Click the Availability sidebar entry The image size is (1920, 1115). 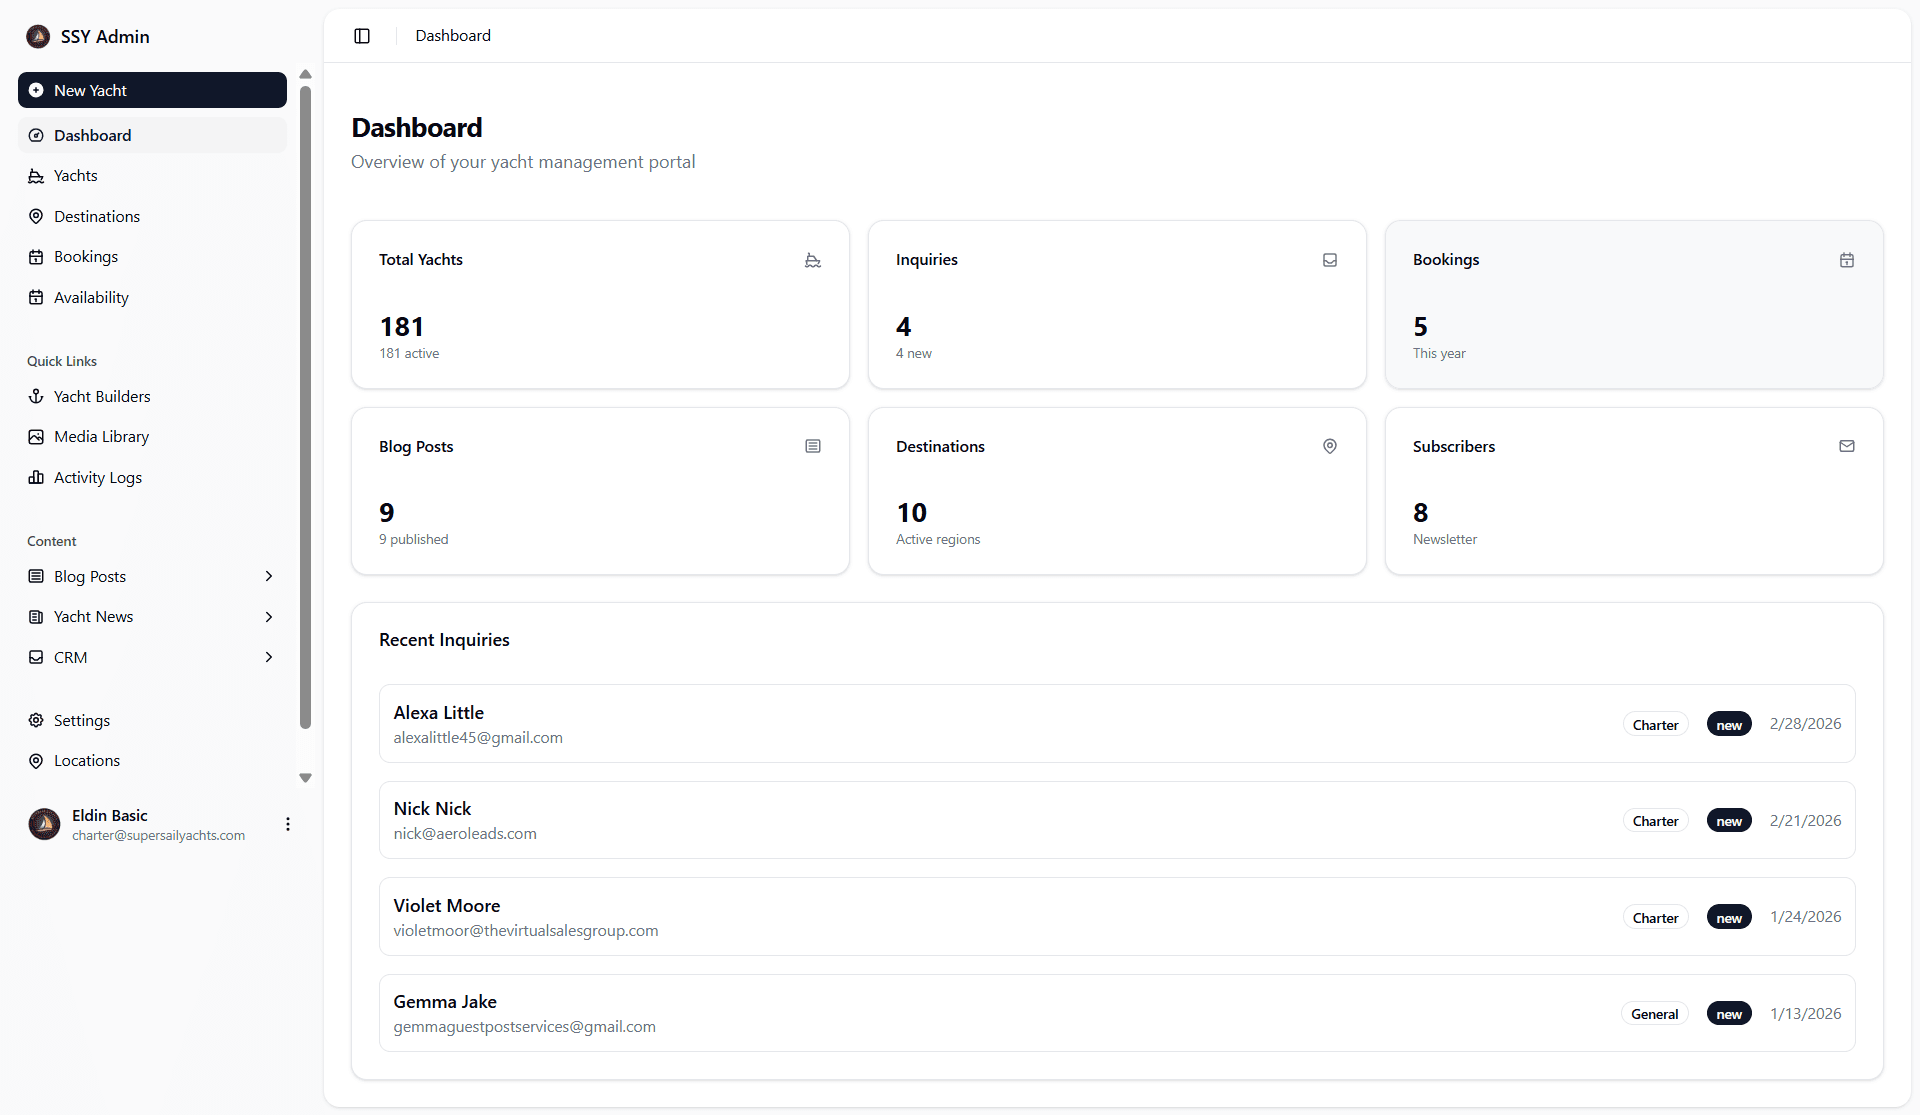pos(91,297)
